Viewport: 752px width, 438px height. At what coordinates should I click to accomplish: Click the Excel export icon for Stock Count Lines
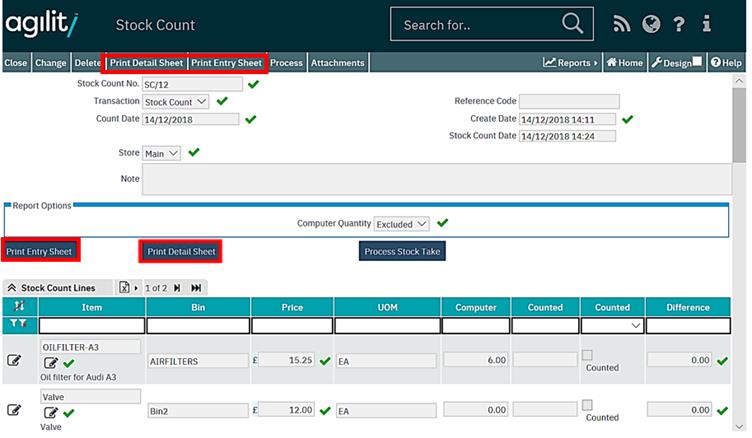click(x=124, y=288)
